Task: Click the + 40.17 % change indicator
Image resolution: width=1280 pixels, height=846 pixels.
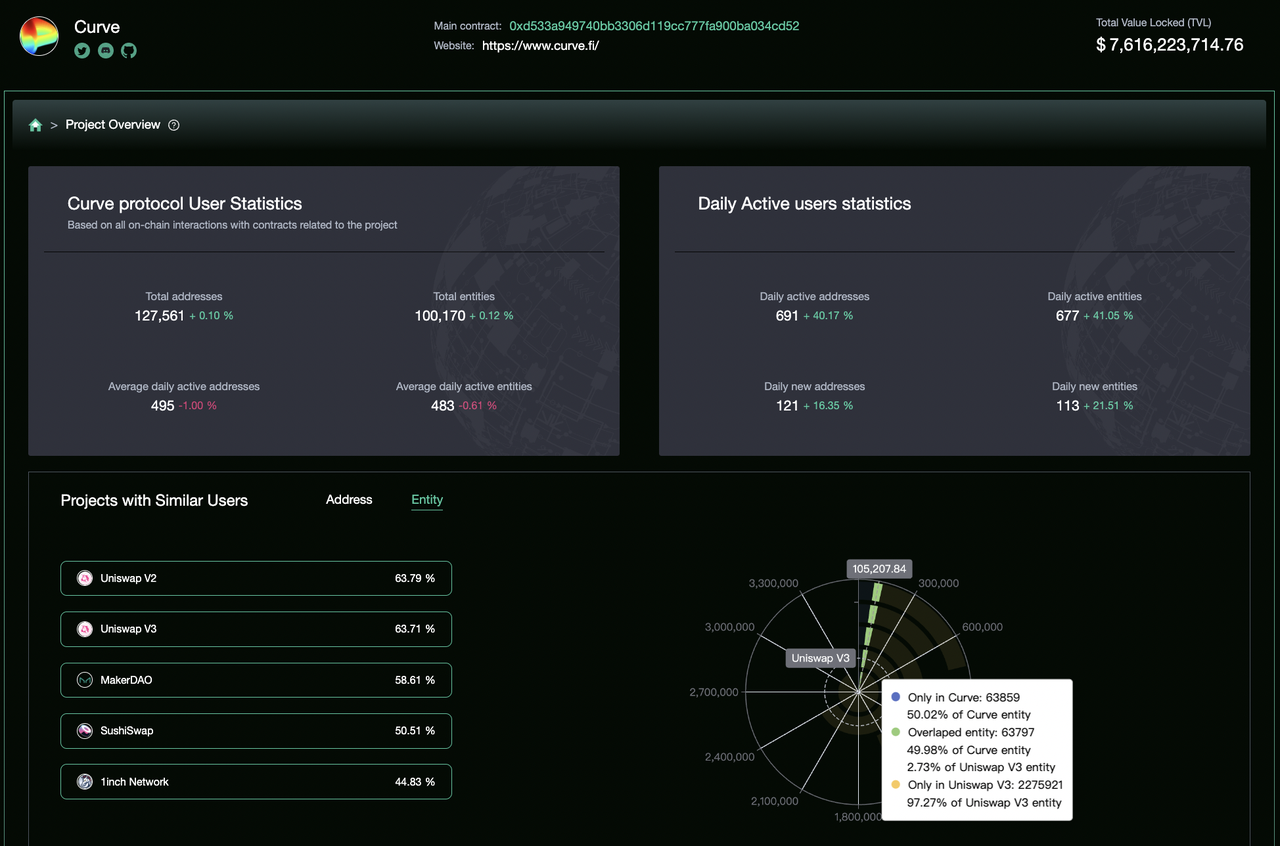Action: (828, 316)
